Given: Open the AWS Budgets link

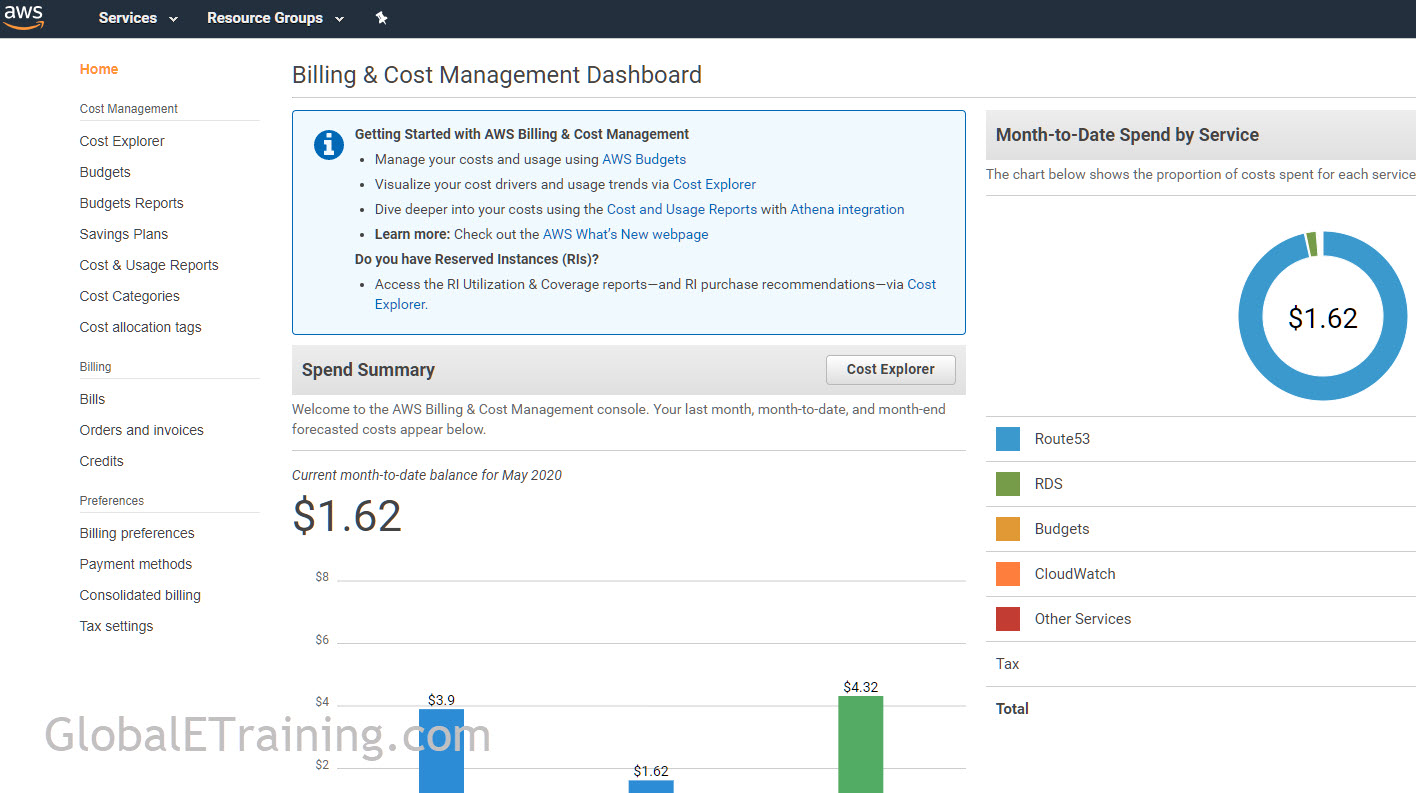Looking at the screenshot, I should [x=644, y=159].
